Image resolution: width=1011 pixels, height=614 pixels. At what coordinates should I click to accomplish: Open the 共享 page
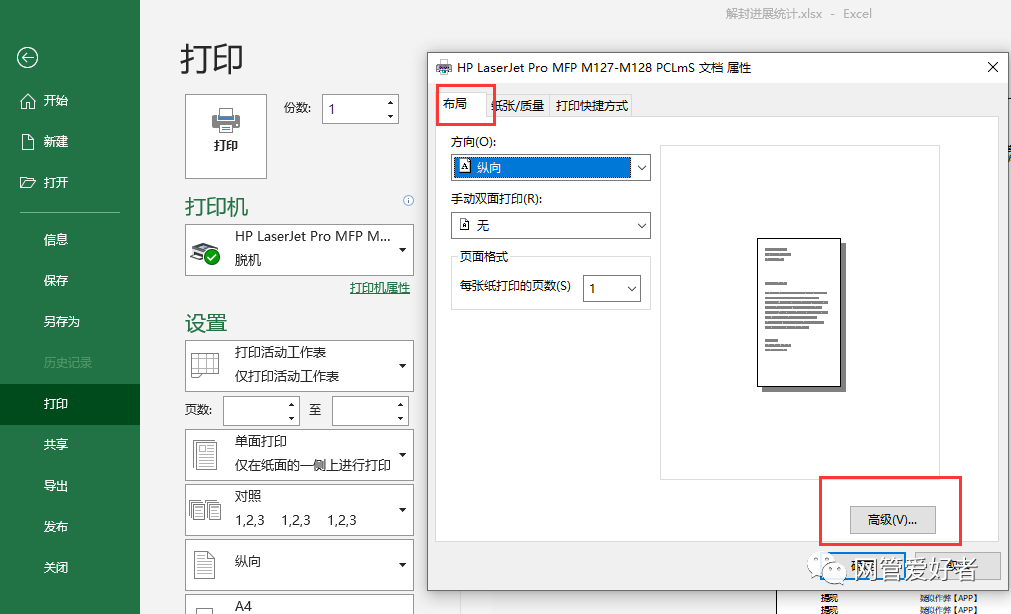pyautogui.click(x=55, y=444)
